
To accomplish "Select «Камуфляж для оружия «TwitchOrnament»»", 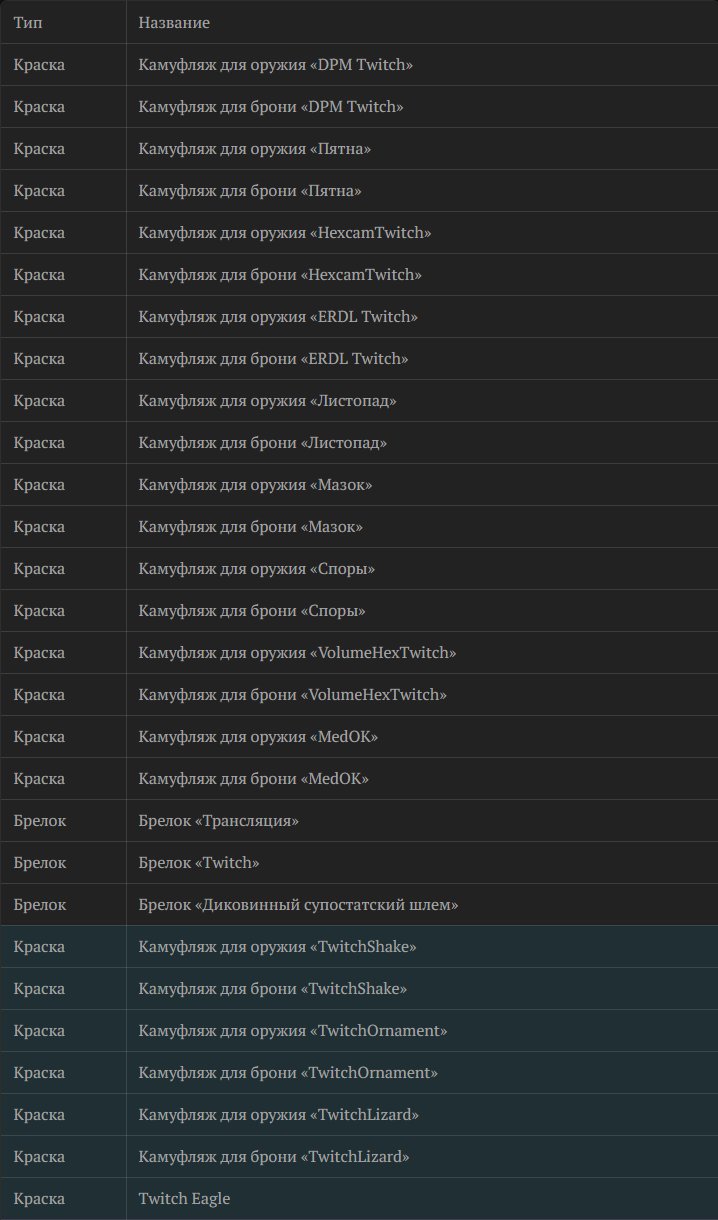I will coord(293,1031).
